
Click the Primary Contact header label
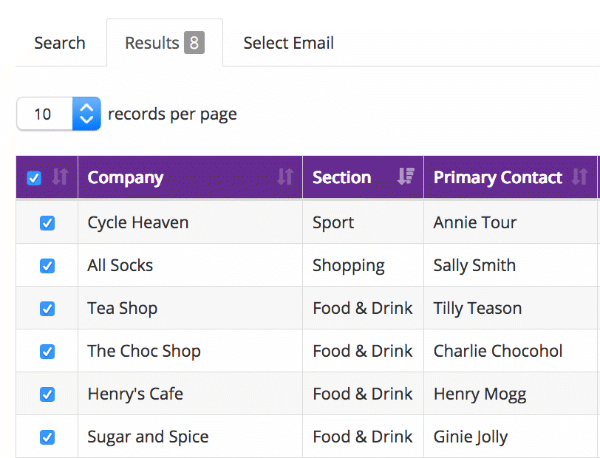(497, 178)
